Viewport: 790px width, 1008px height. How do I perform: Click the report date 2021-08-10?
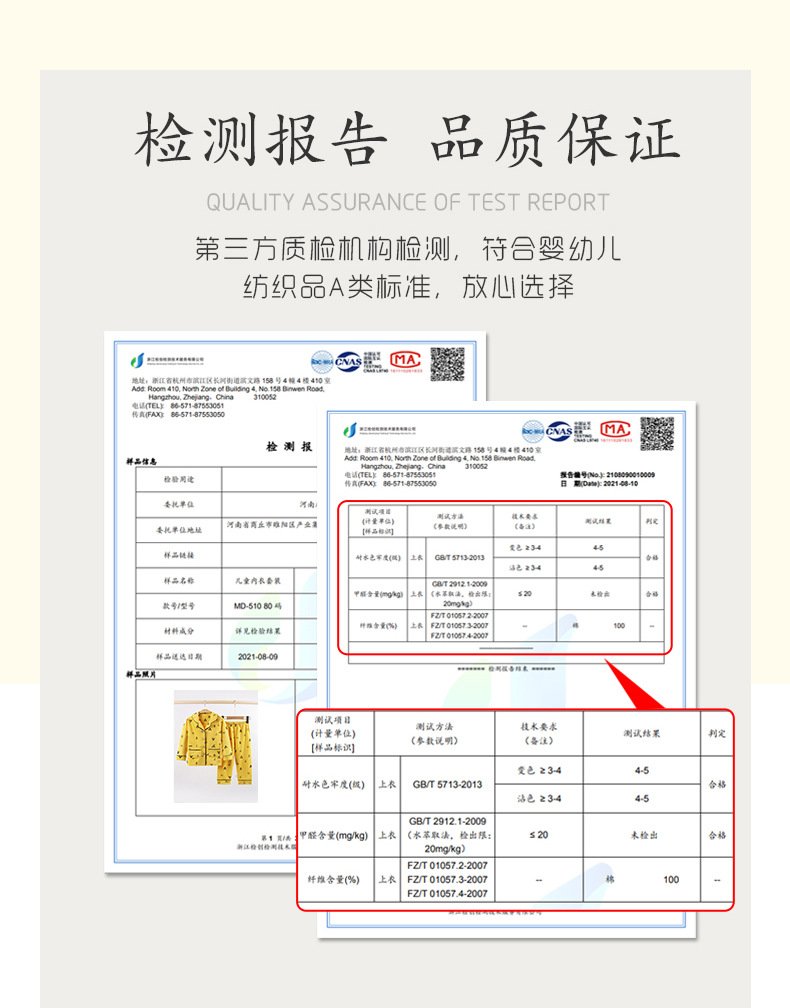point(620,483)
